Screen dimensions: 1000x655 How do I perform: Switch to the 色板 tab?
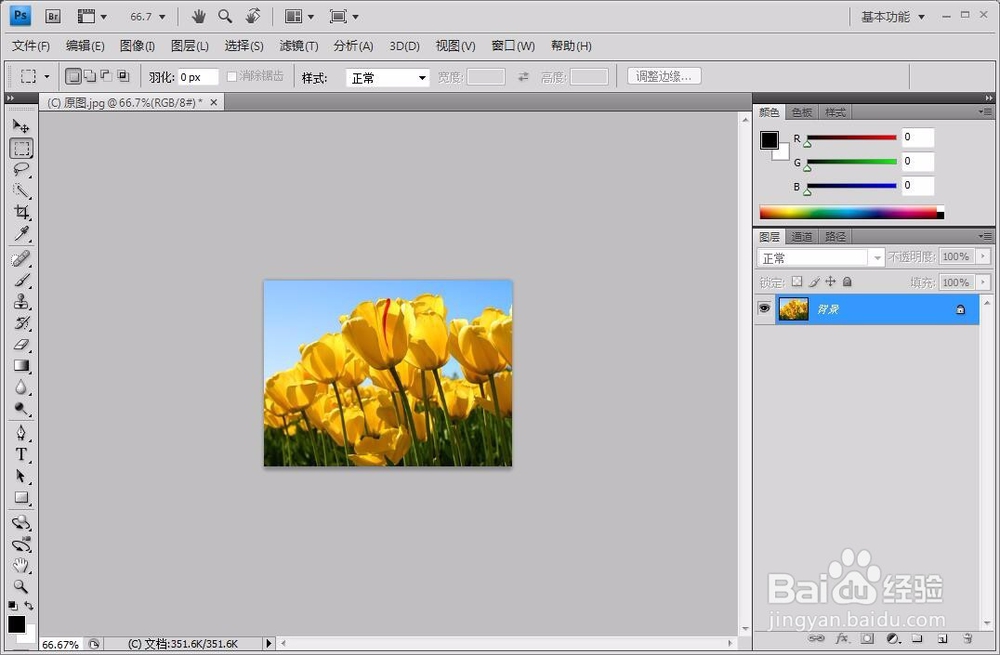click(802, 112)
